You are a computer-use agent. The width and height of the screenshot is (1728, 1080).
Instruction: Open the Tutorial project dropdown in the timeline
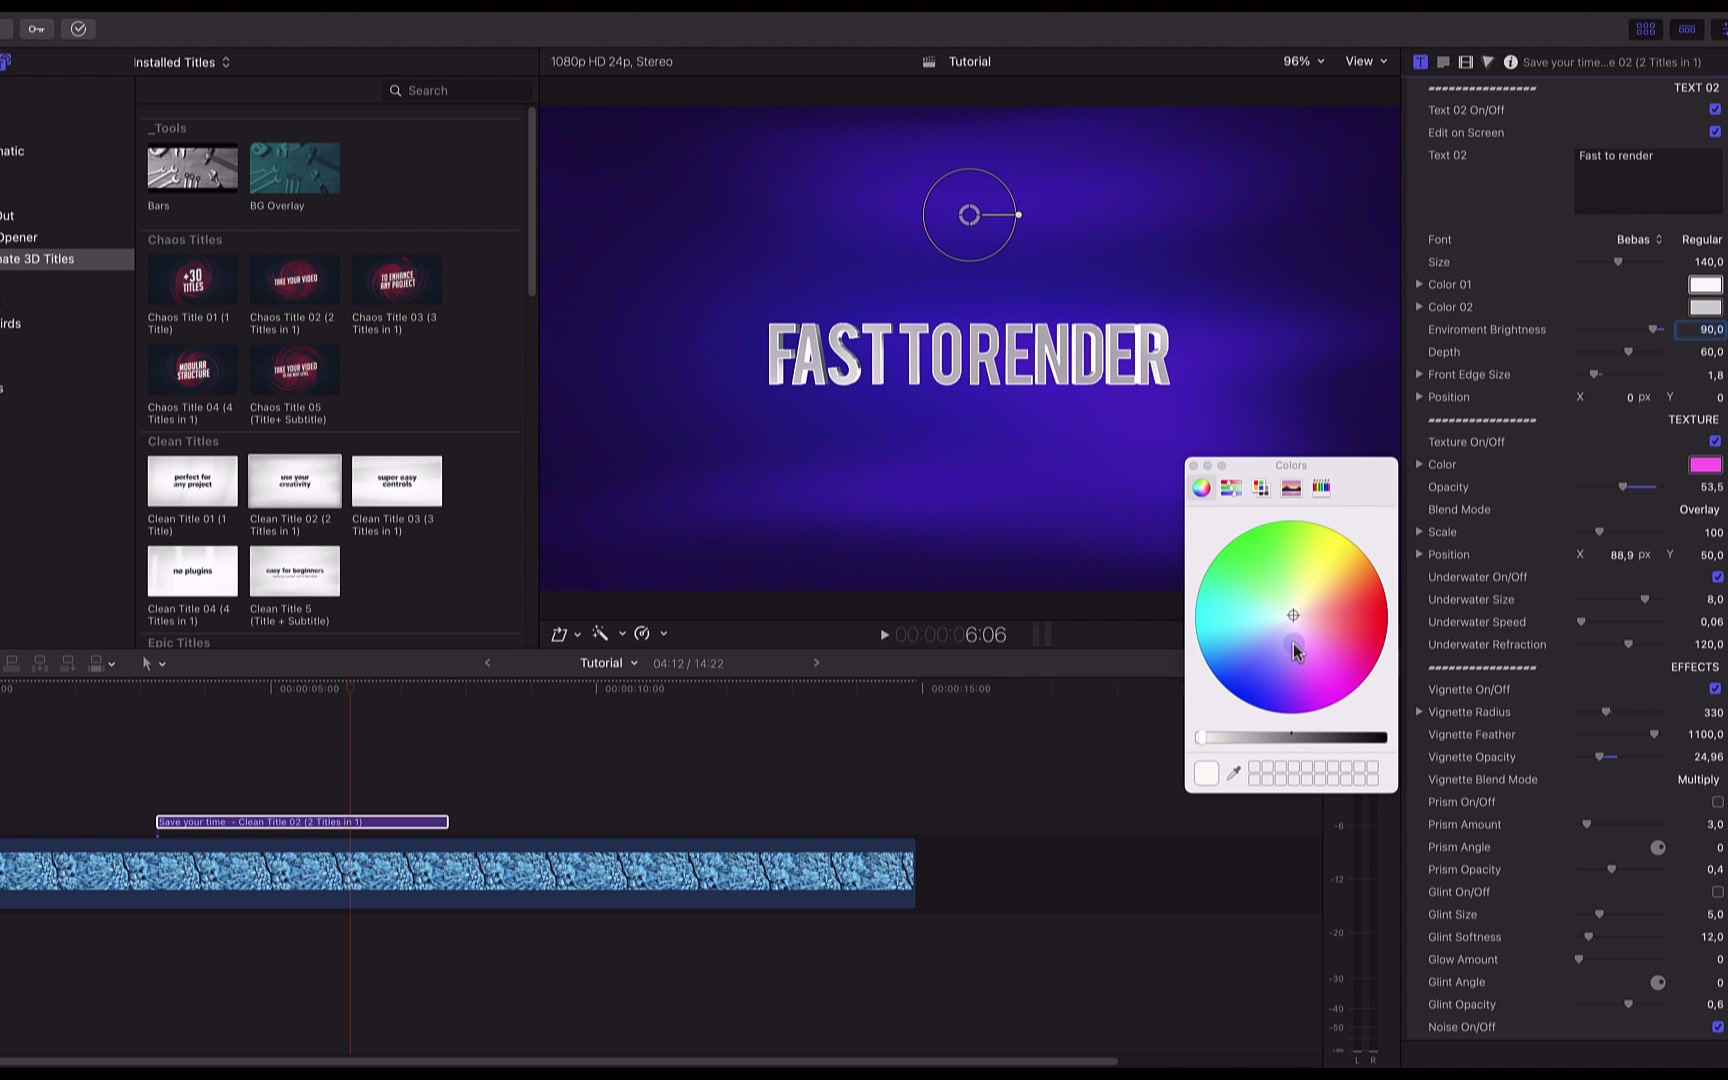point(607,662)
